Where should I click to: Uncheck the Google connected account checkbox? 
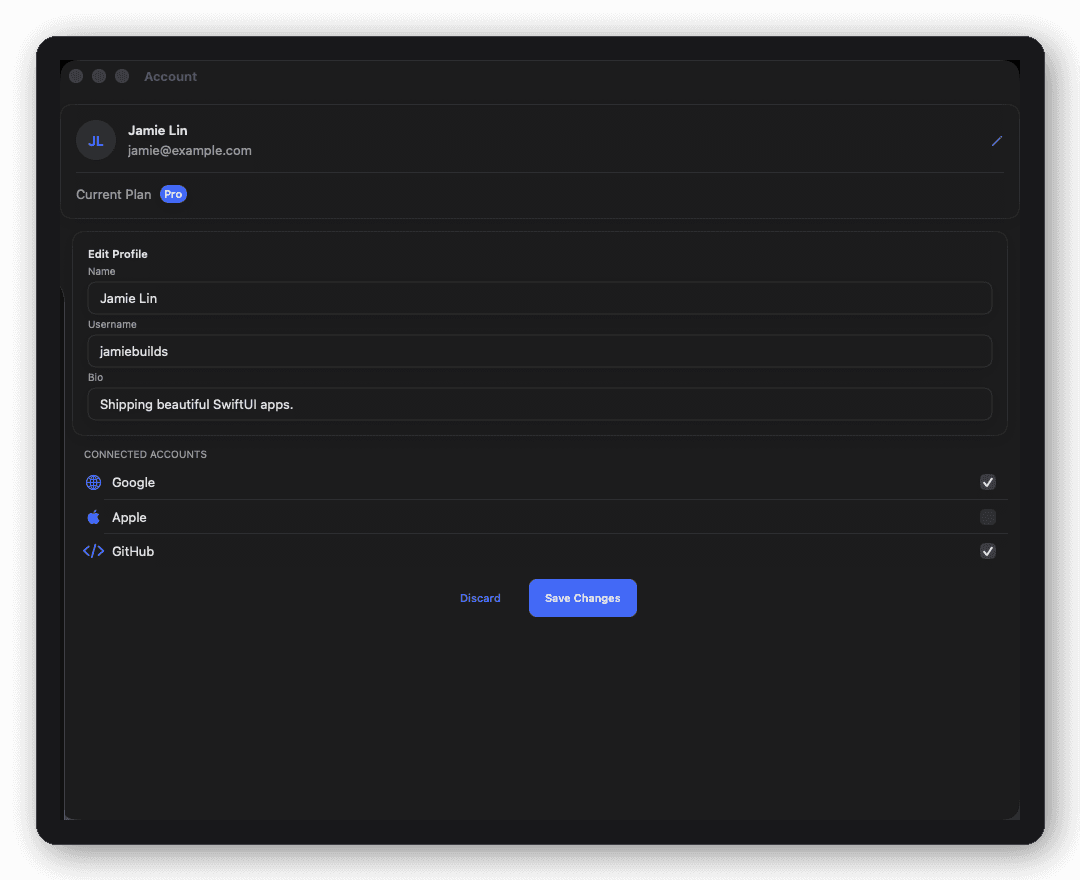tap(987, 482)
